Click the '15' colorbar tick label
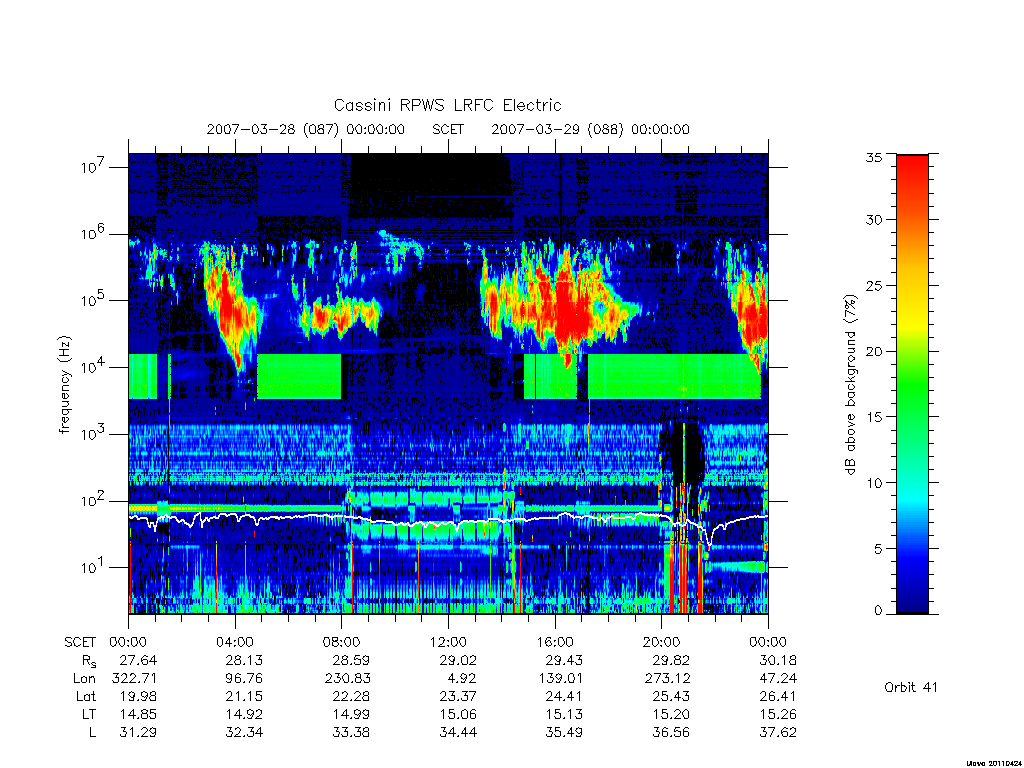The image size is (1024, 768). point(874,417)
